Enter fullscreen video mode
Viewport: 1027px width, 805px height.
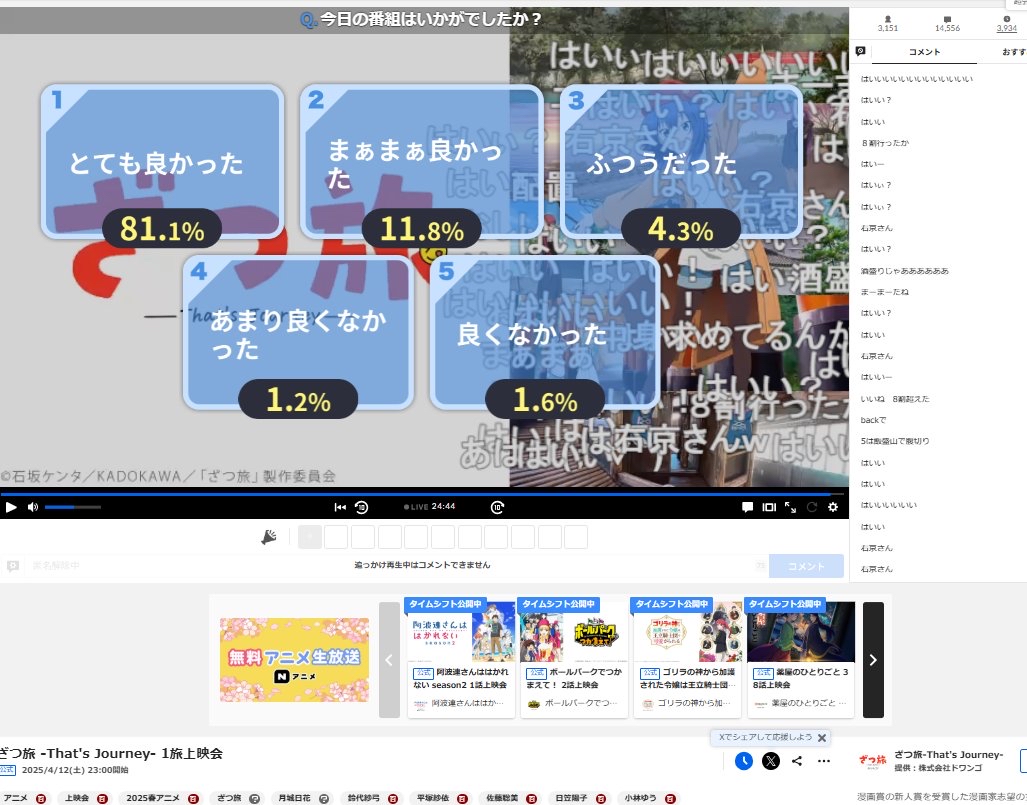click(790, 507)
